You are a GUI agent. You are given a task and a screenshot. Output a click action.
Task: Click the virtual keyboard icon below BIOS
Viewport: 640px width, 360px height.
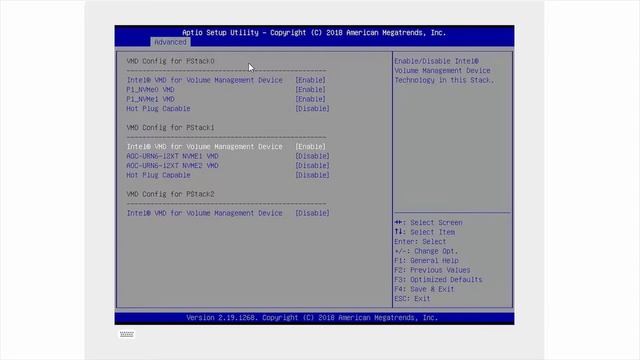point(127,334)
